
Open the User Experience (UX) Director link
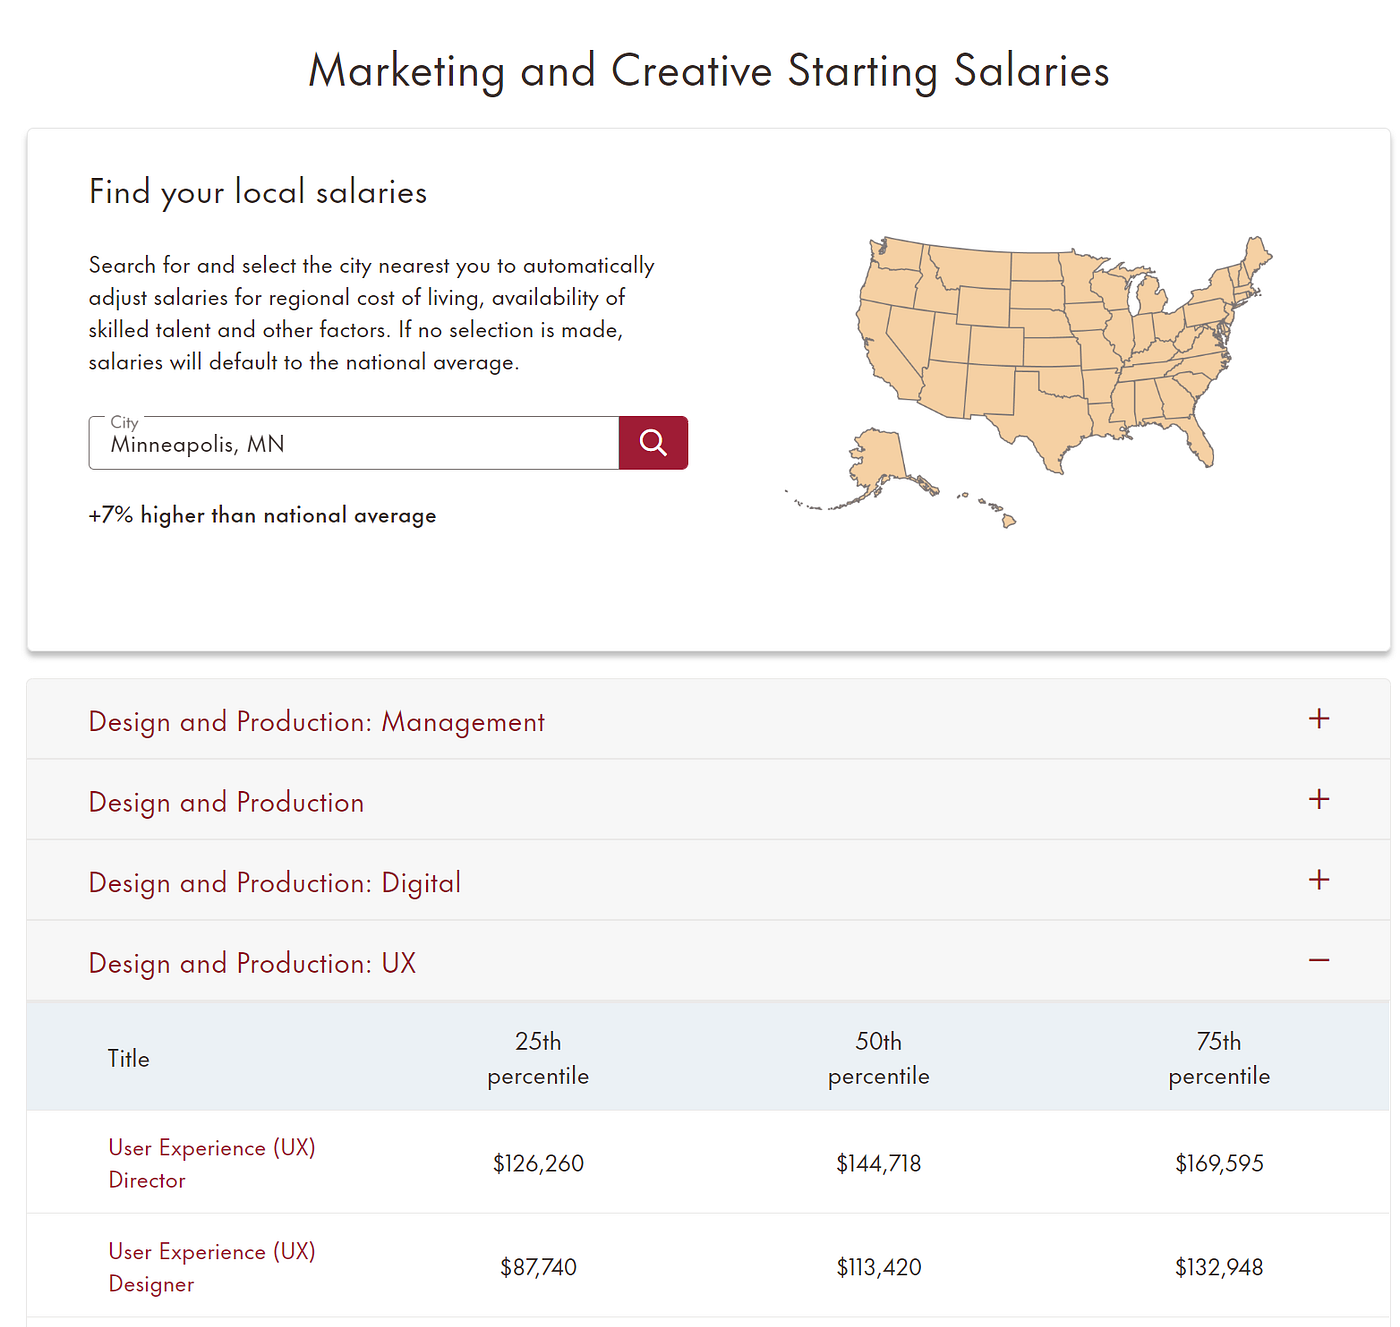point(211,1163)
